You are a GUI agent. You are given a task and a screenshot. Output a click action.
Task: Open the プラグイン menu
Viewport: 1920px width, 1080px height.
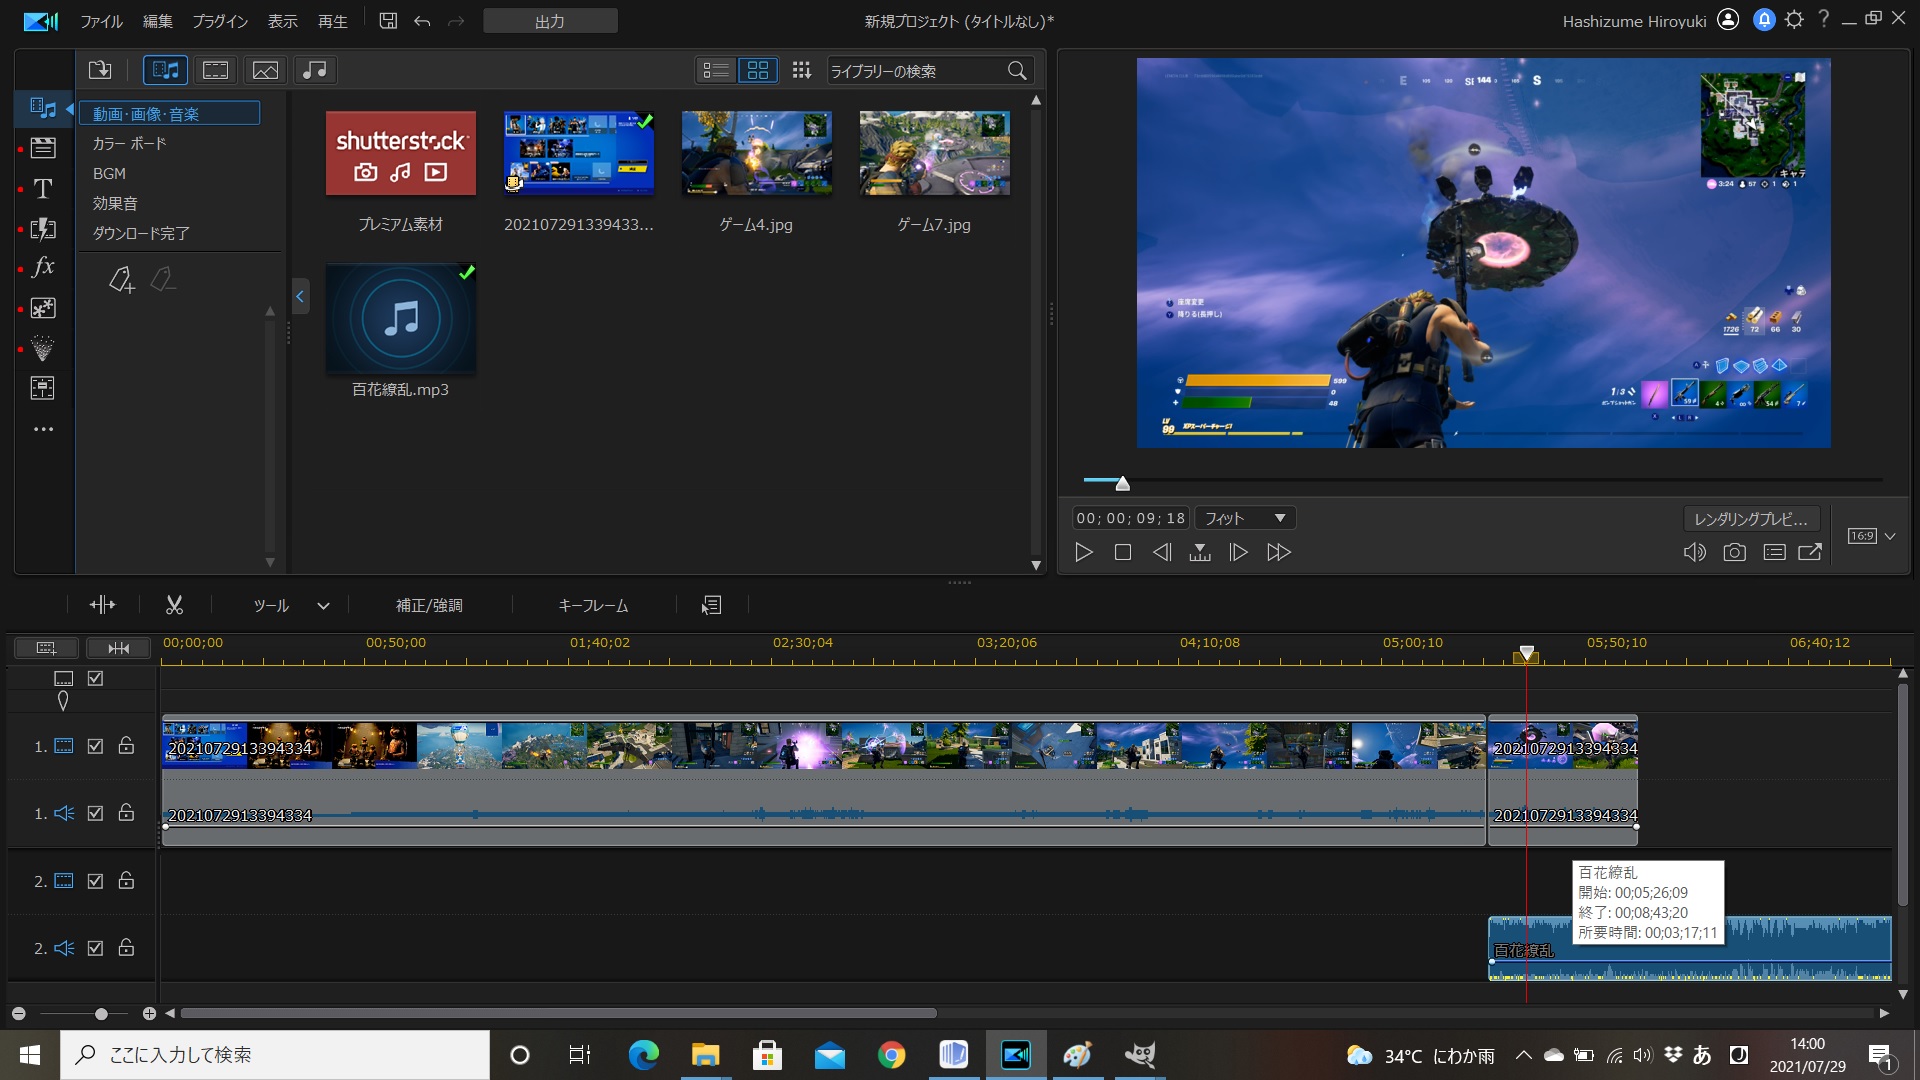220,21
